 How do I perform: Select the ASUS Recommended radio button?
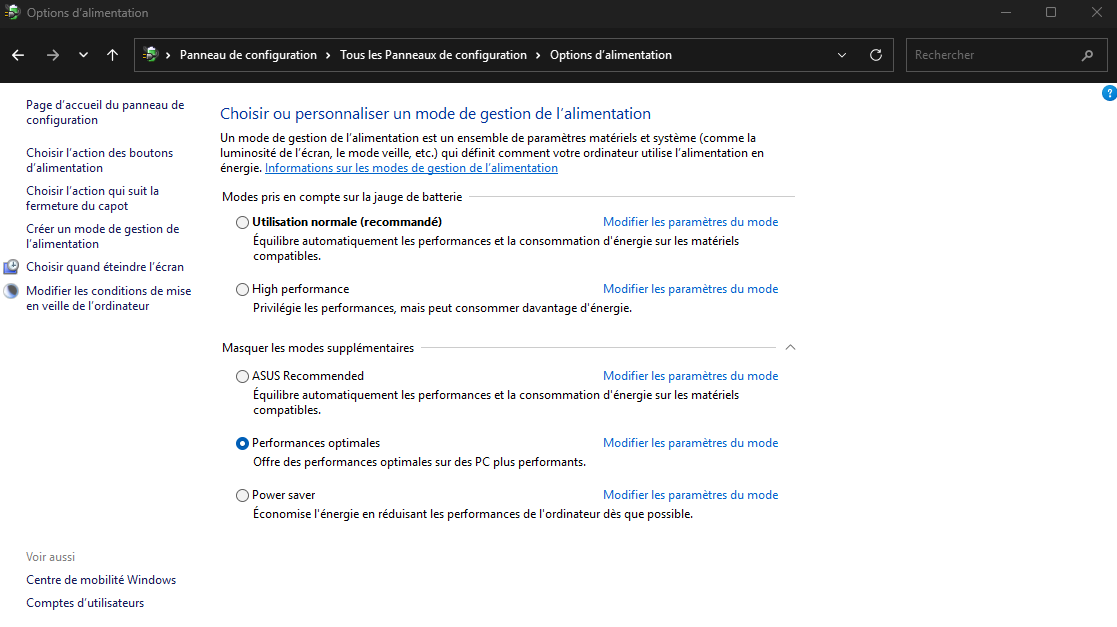pos(242,376)
